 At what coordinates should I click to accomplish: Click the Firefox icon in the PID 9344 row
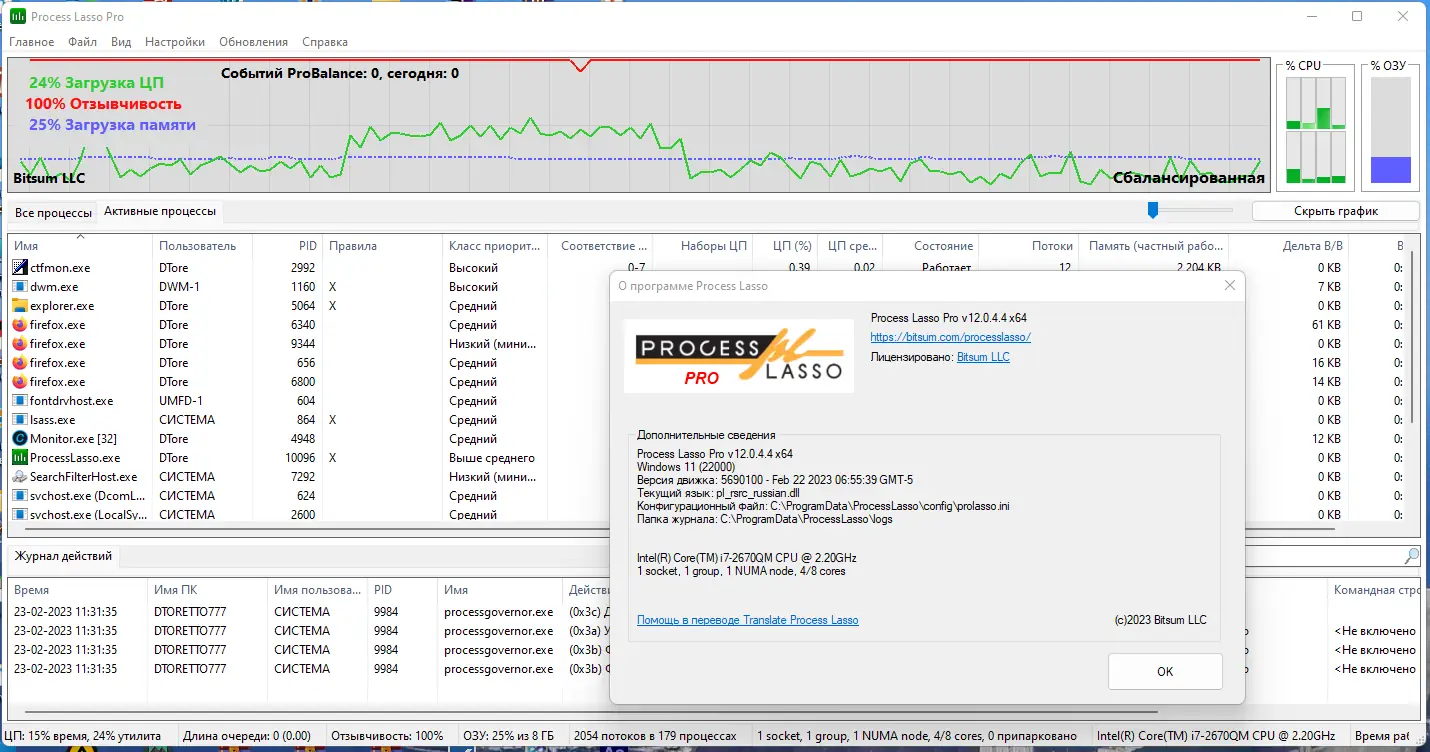click(20, 343)
